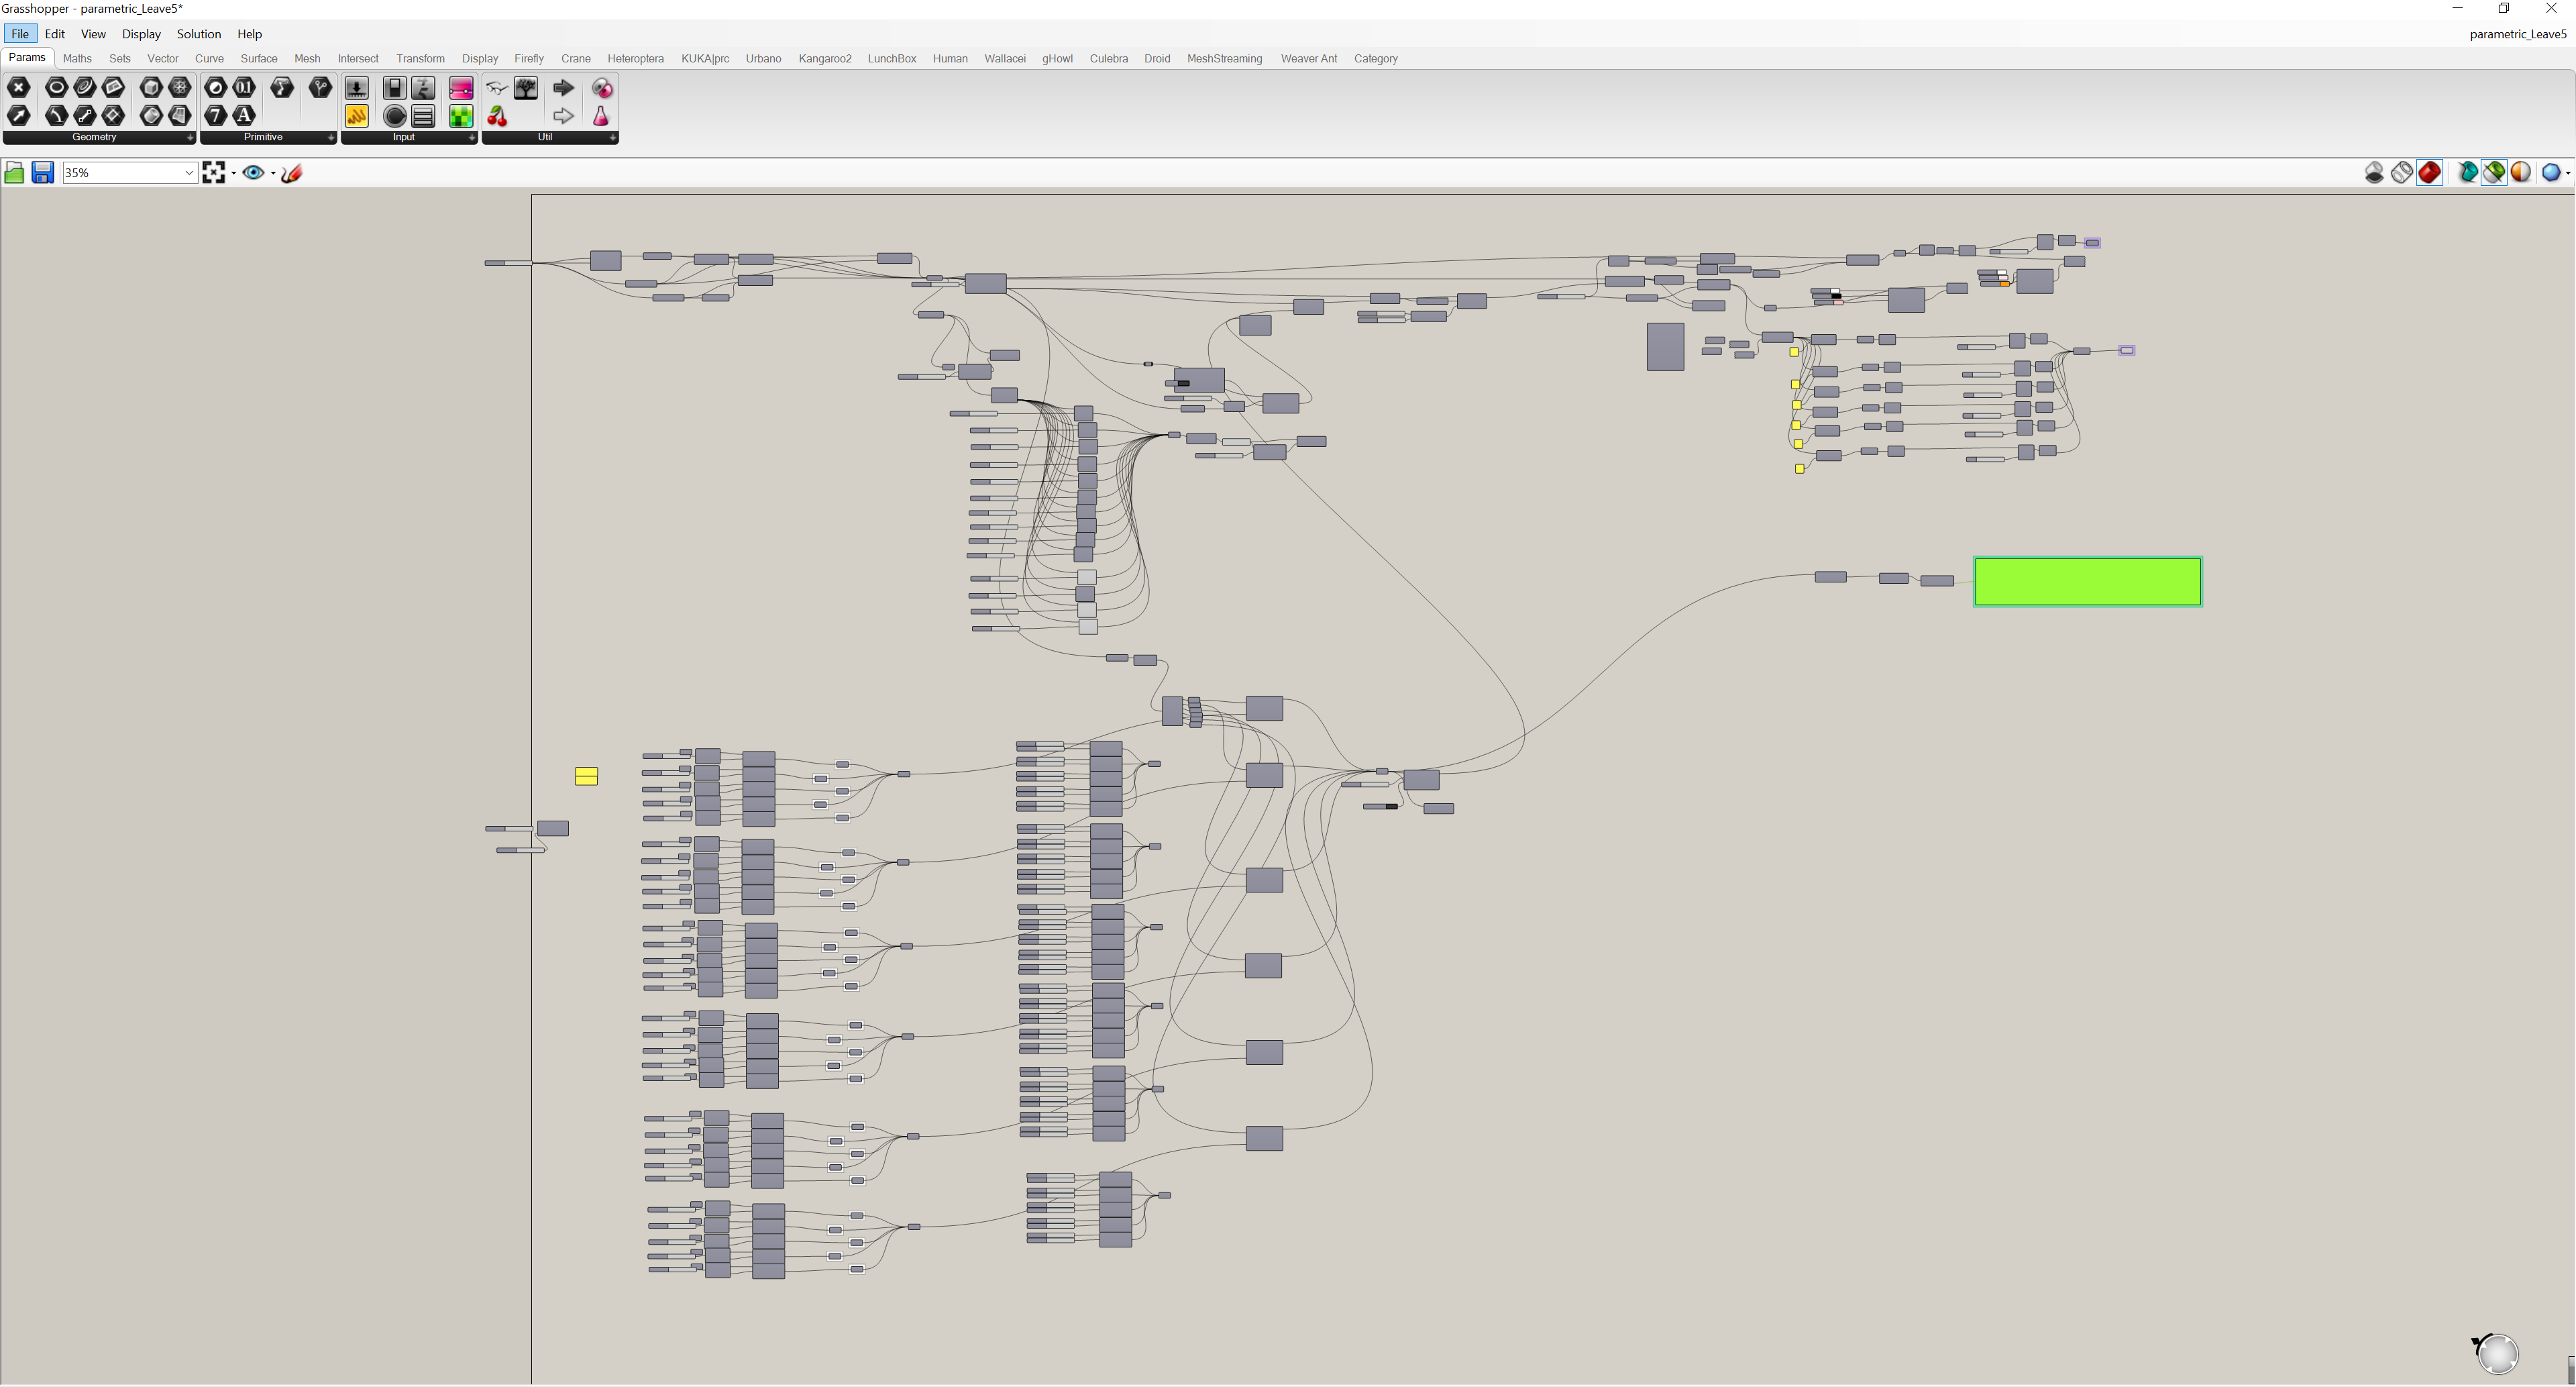Expand the Util panel plus

pos(613,138)
